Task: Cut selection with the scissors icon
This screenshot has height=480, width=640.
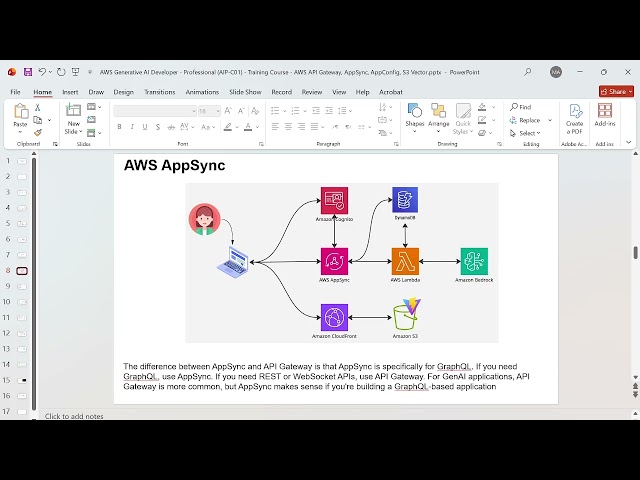Action: (38, 107)
